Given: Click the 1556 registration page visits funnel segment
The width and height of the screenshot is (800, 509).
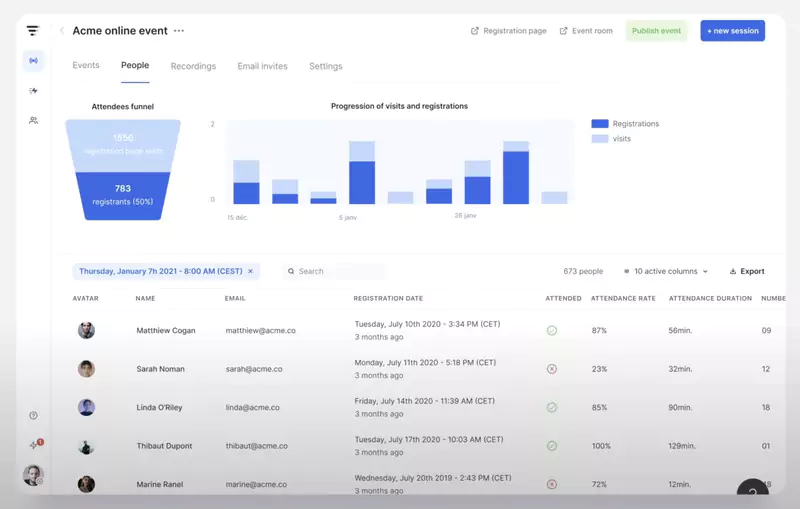Looking at the screenshot, I should [122, 146].
